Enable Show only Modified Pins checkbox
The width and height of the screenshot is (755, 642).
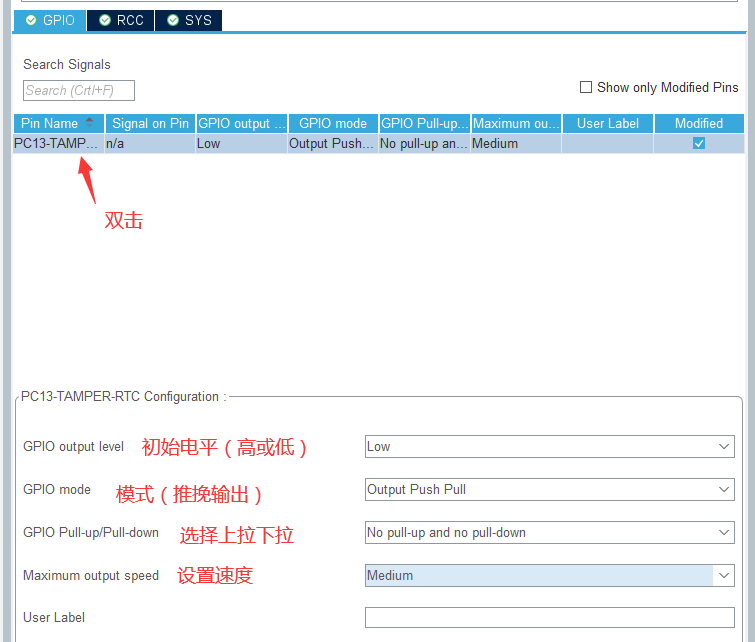(x=586, y=87)
